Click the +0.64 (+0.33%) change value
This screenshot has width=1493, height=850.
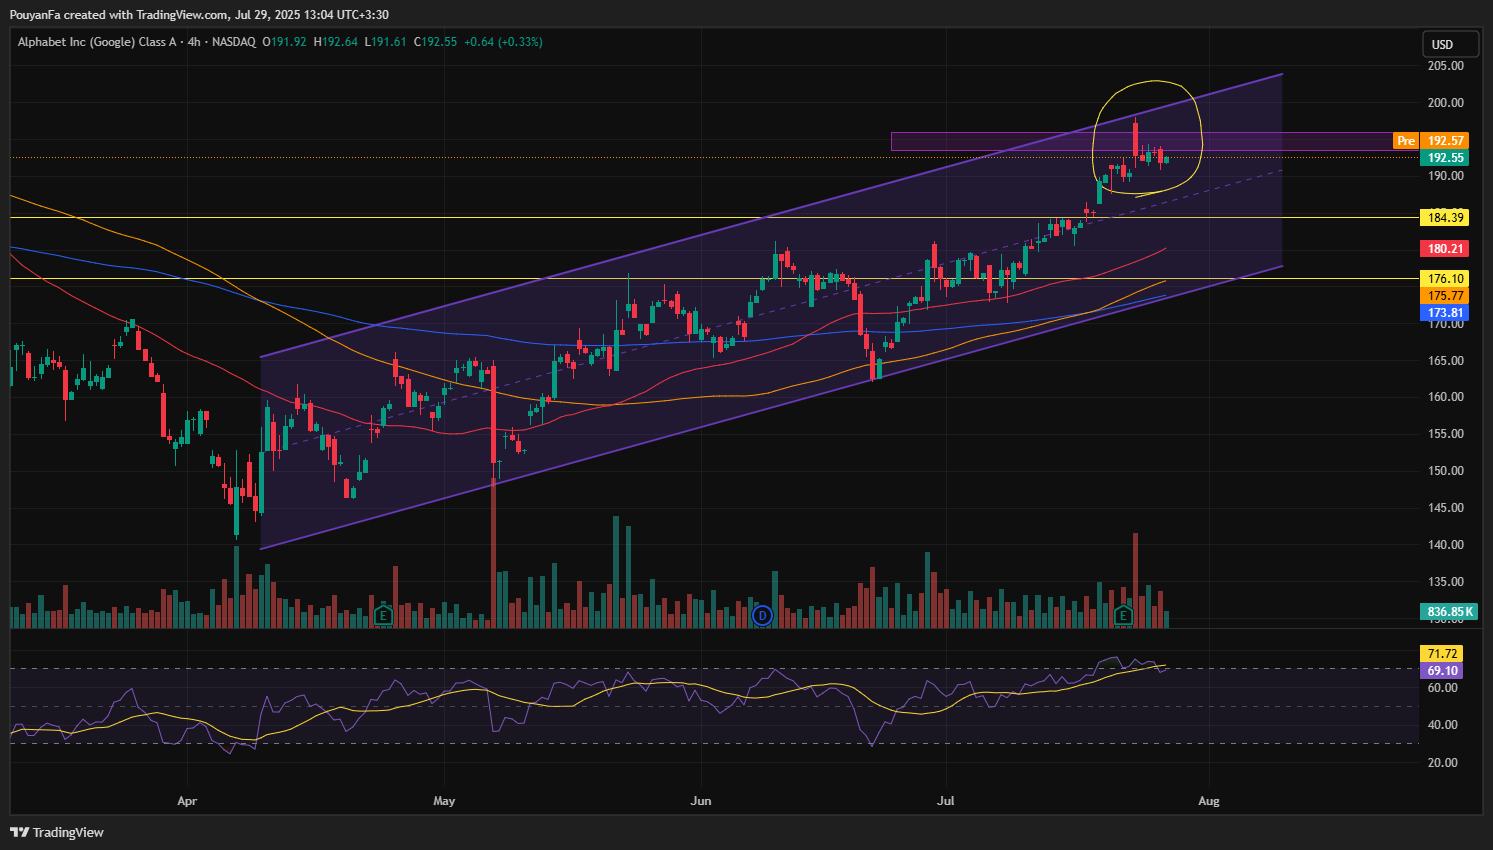503,42
